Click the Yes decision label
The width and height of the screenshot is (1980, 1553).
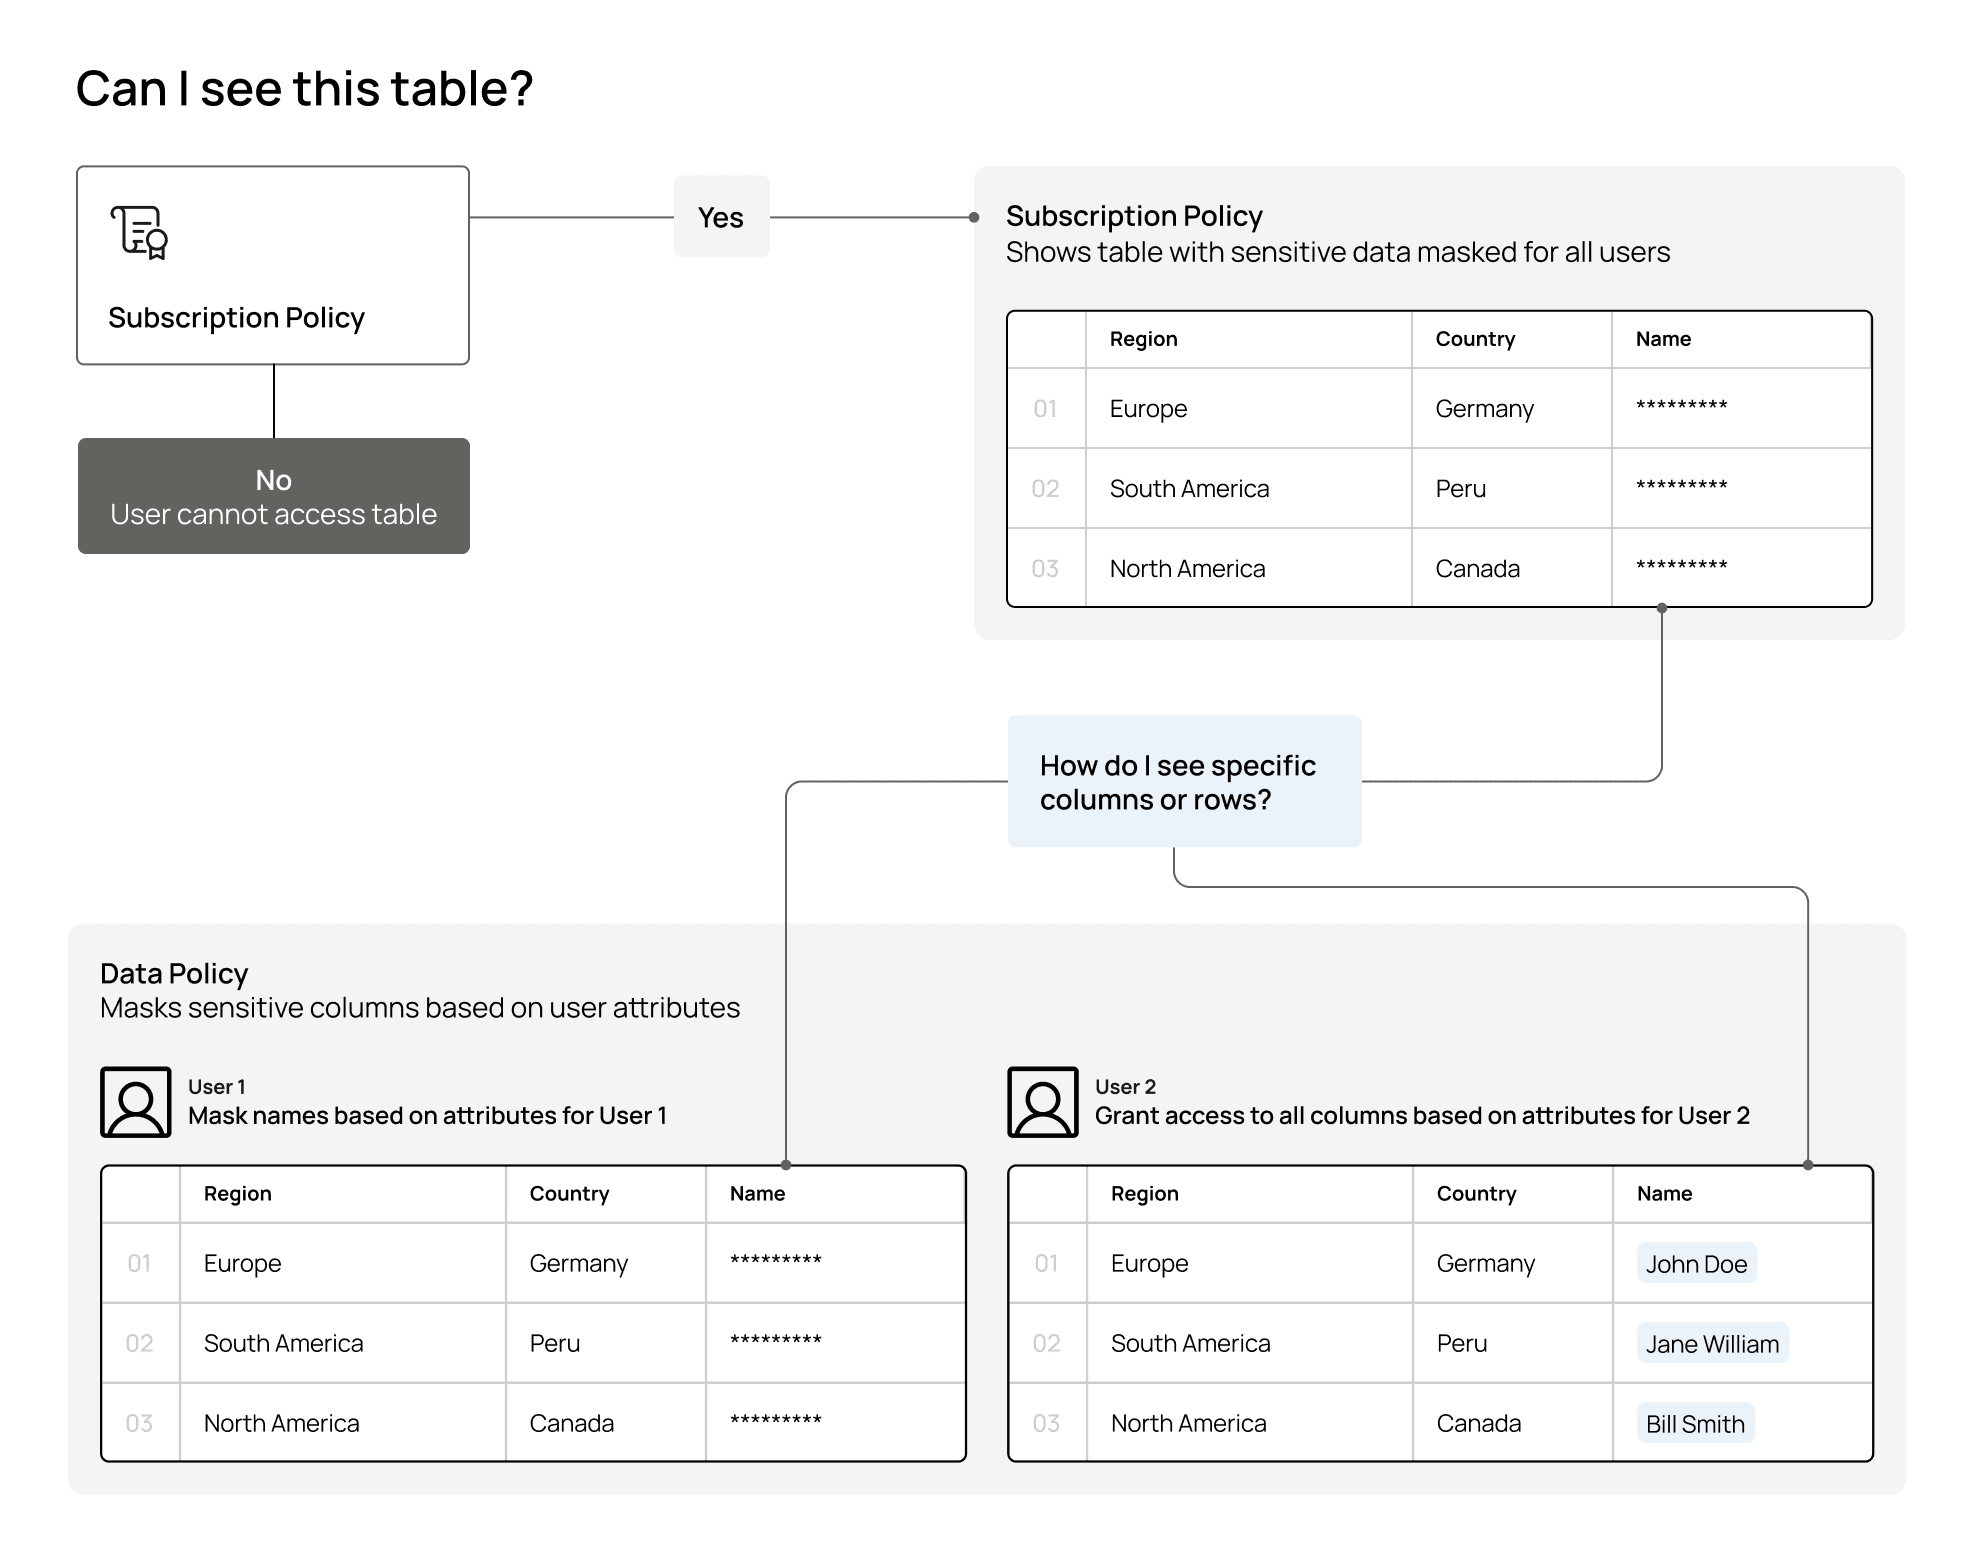click(721, 217)
